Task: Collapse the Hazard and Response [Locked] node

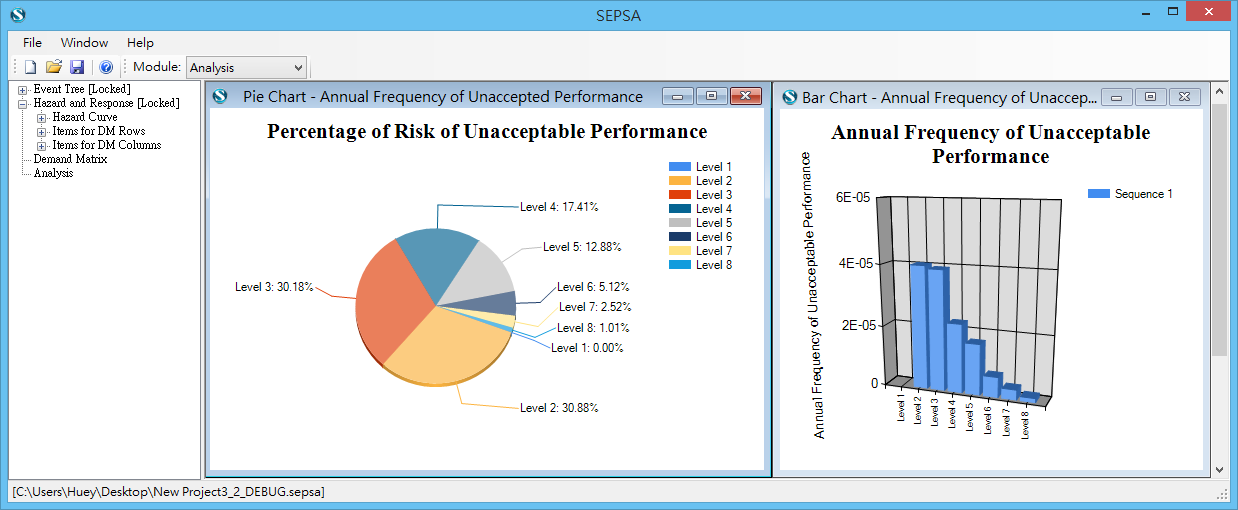Action: click(23, 104)
